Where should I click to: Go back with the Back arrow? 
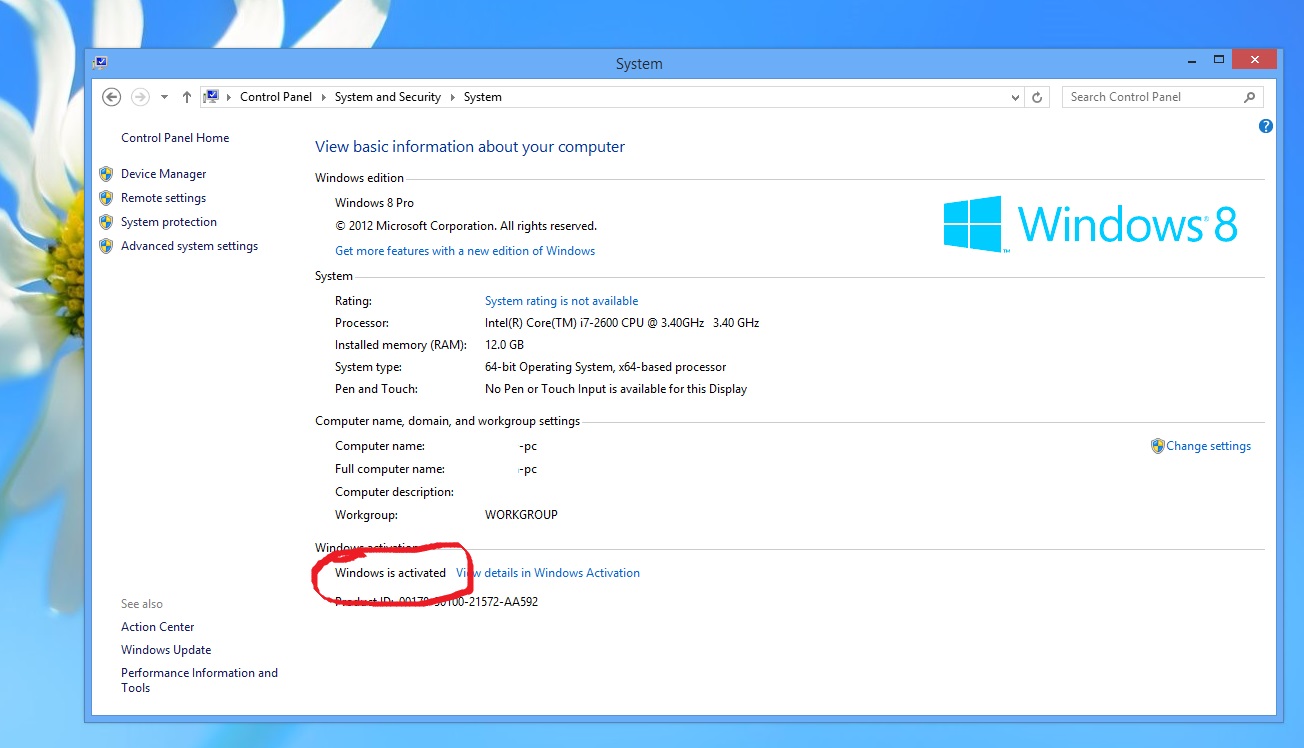(112, 97)
